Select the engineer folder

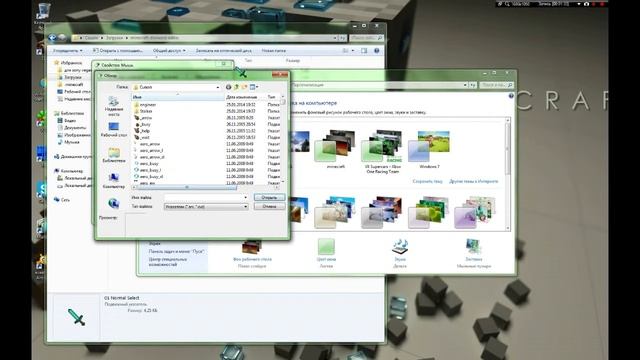145,104
